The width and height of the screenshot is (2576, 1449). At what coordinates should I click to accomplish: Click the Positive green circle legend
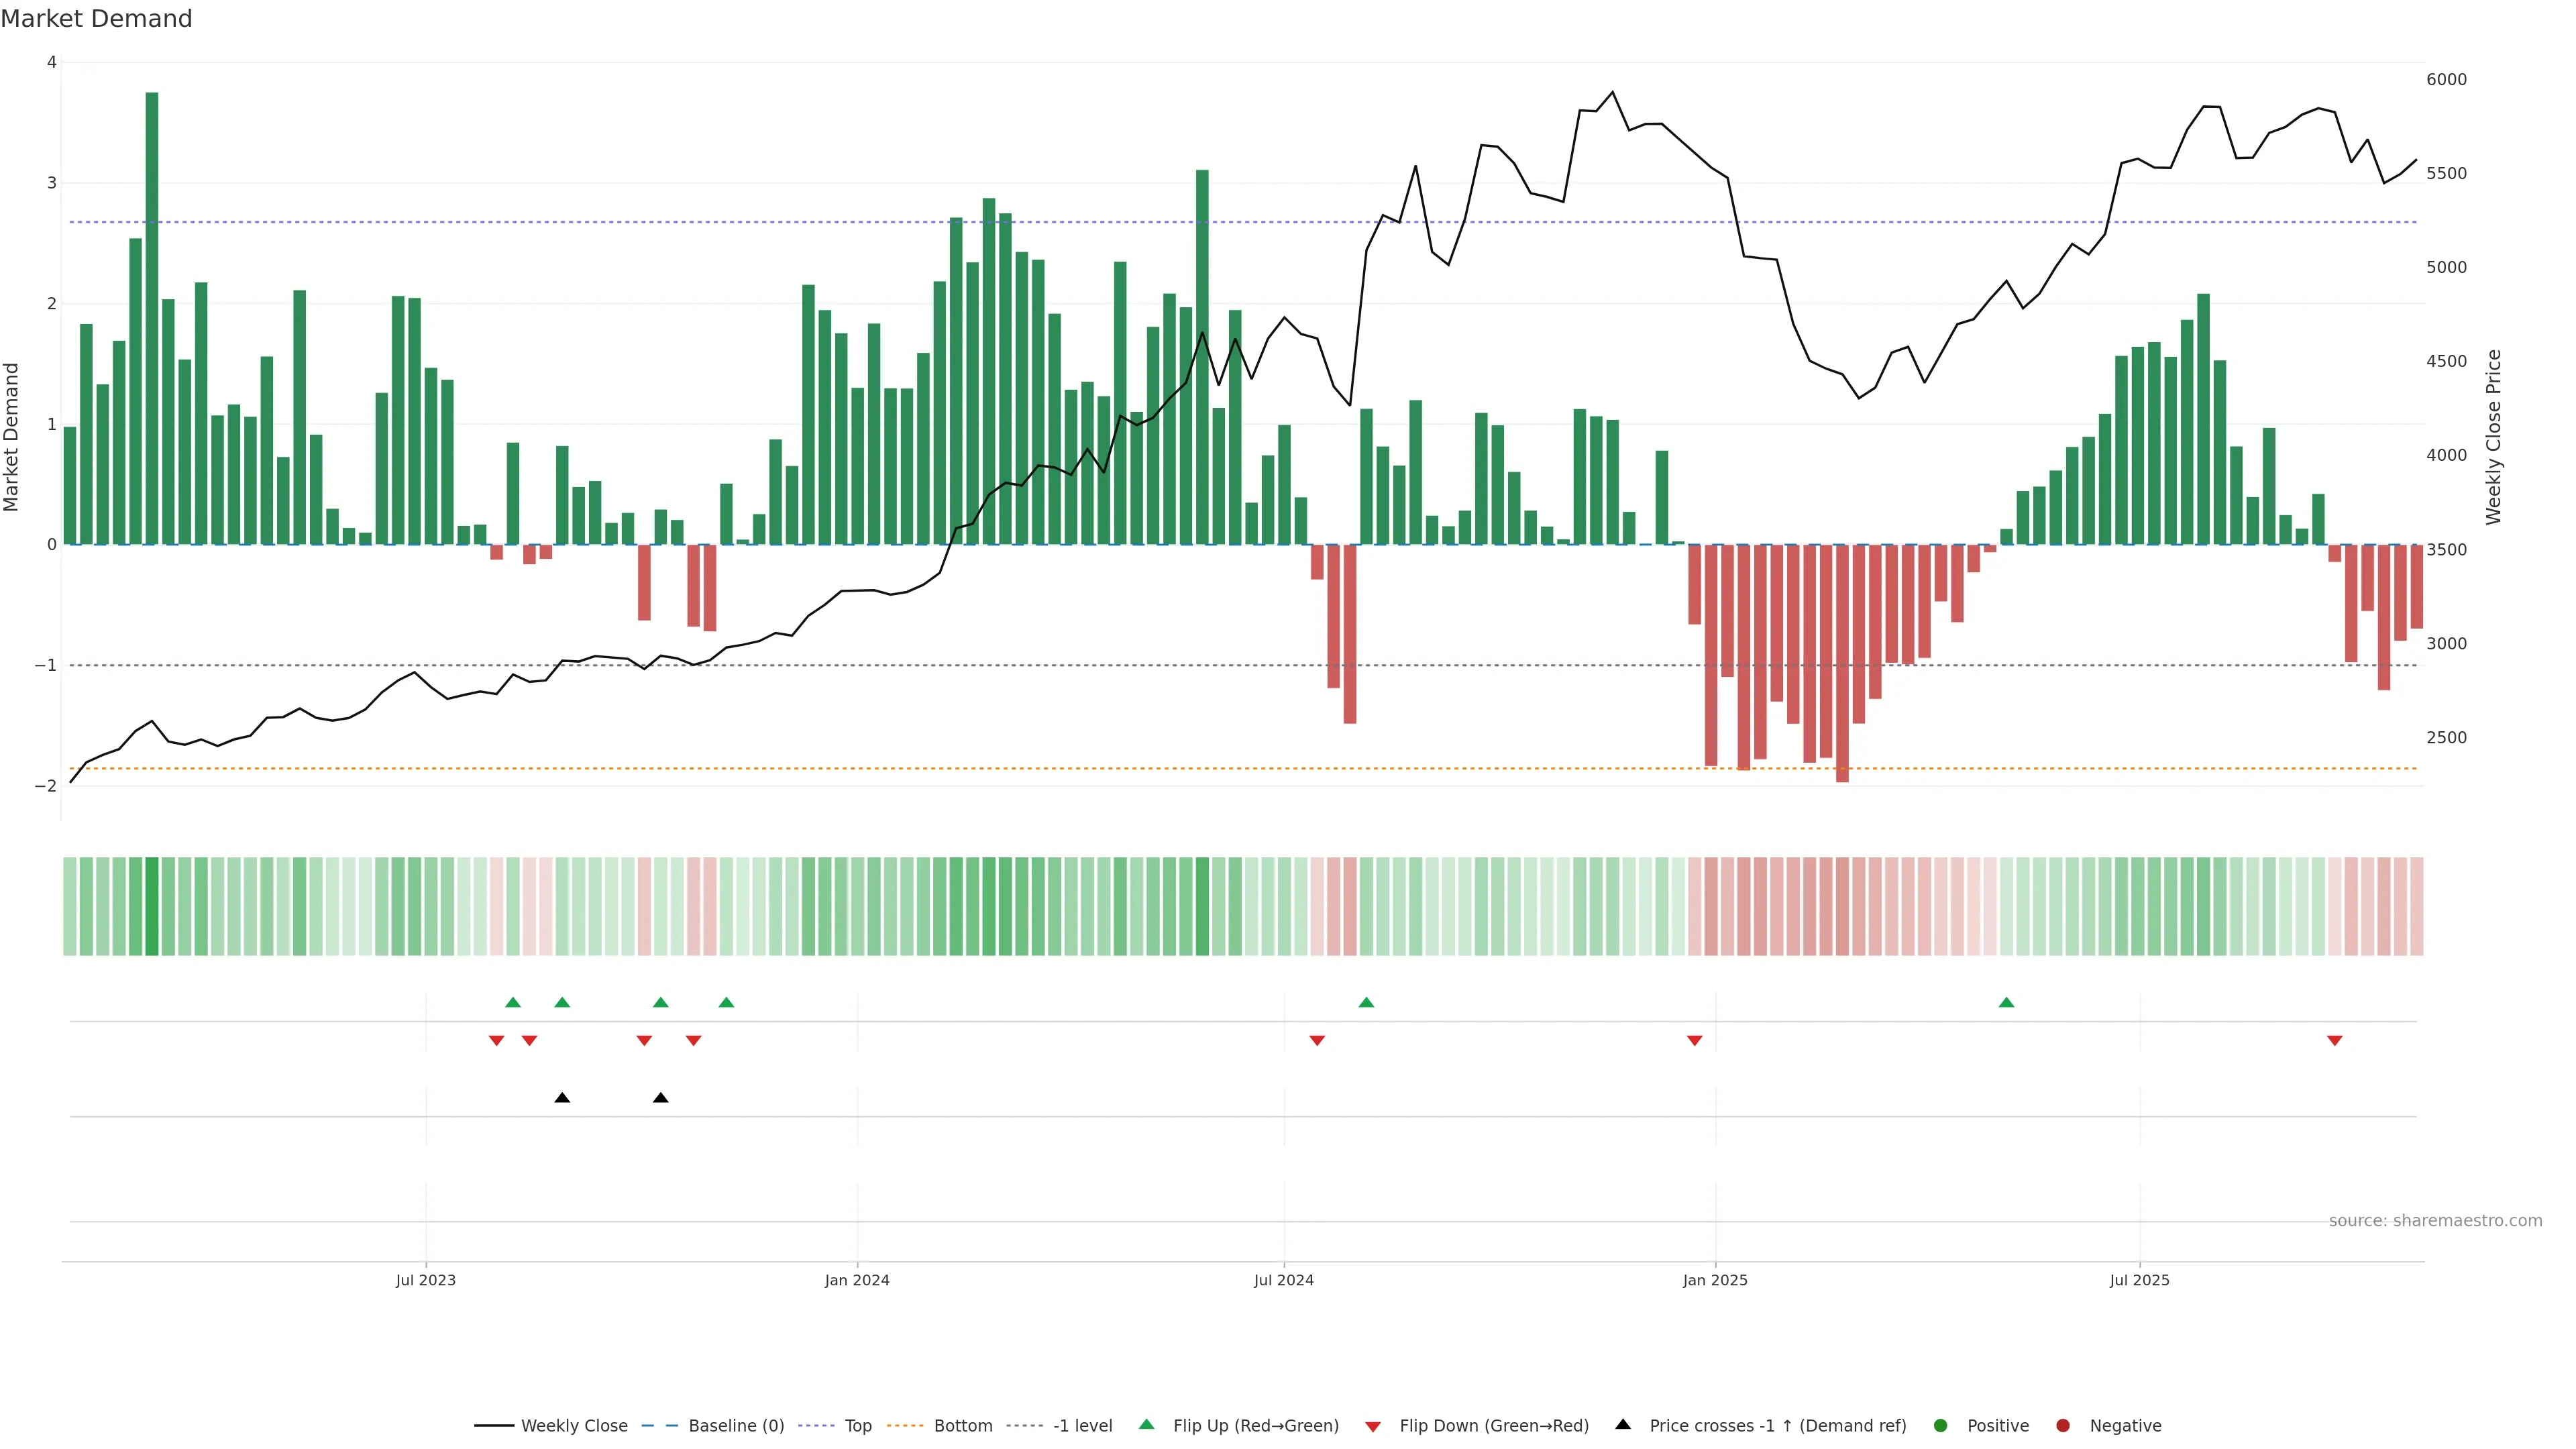coord(1941,1426)
